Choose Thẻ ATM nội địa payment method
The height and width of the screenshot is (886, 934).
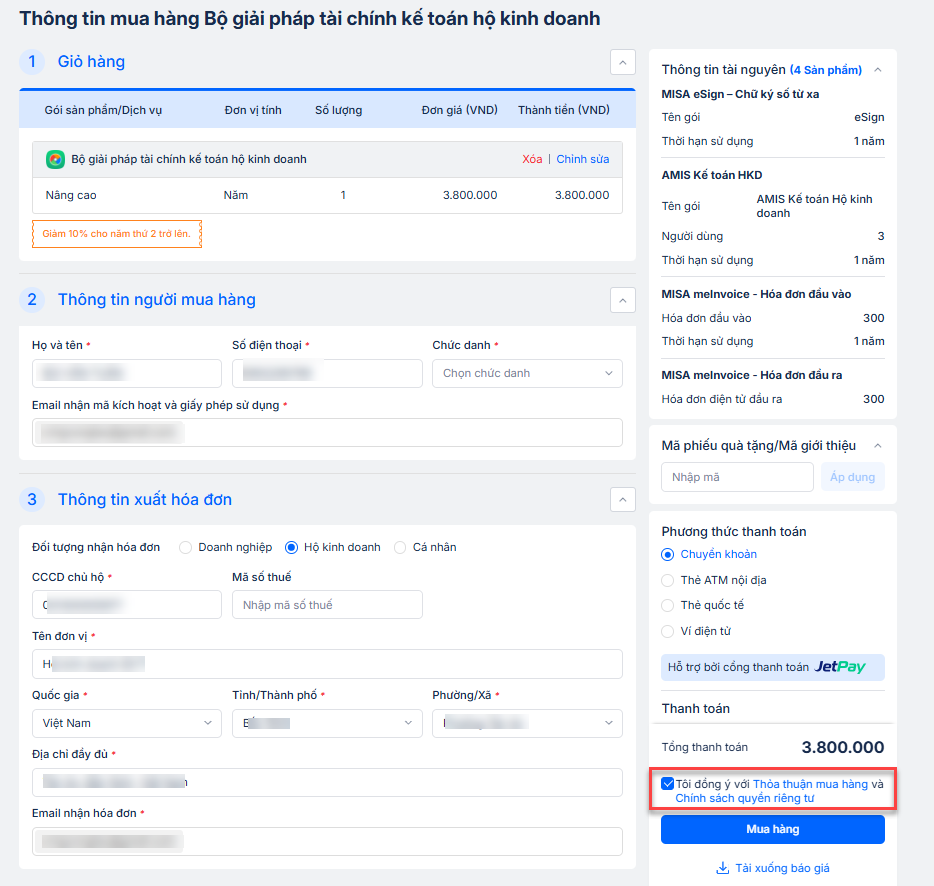668,580
